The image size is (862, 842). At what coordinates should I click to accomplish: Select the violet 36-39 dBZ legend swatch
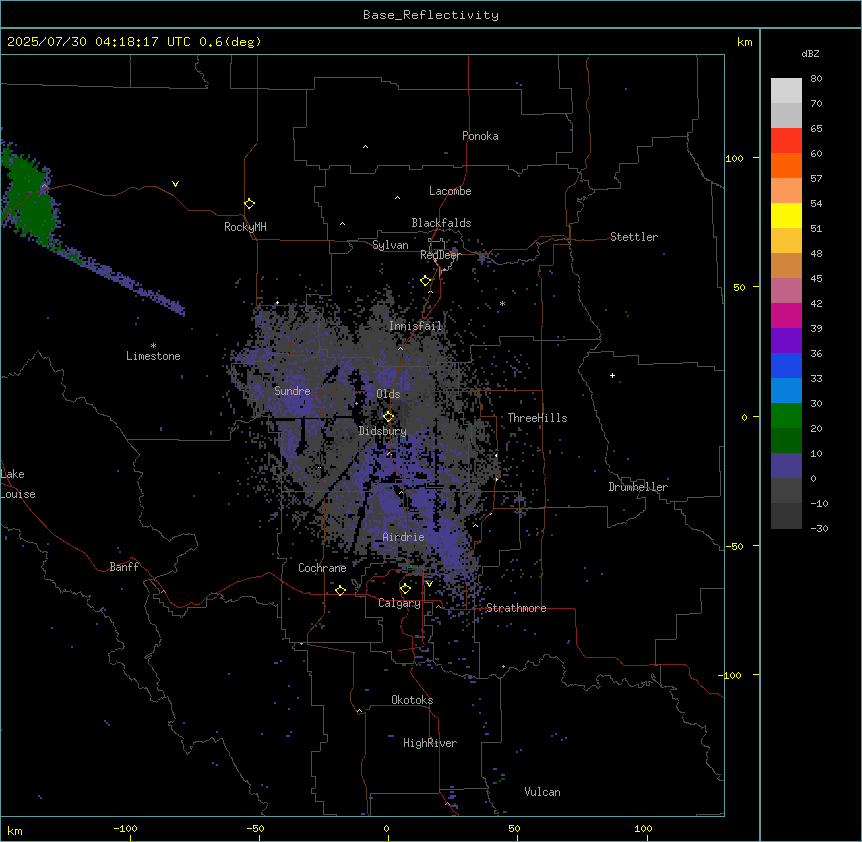[x=786, y=341]
